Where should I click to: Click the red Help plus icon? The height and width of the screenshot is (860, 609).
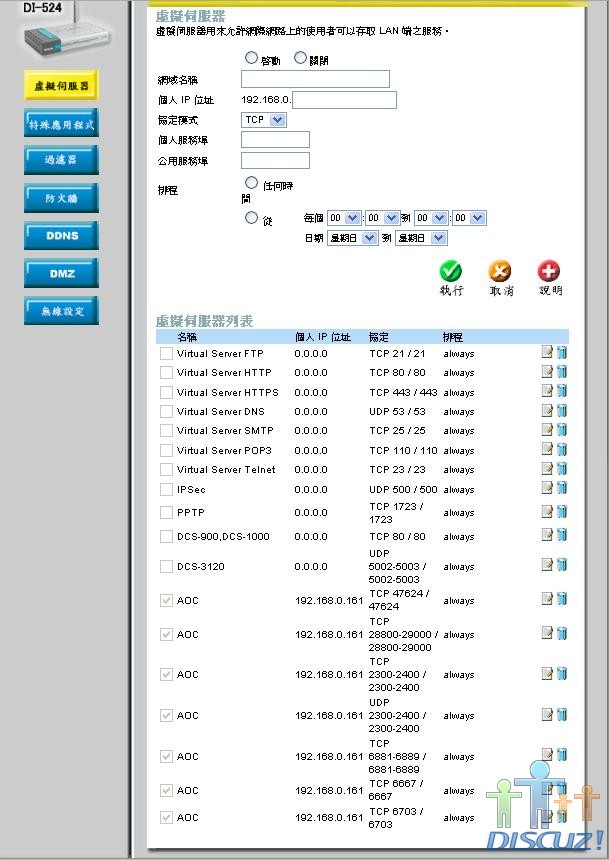(549, 270)
